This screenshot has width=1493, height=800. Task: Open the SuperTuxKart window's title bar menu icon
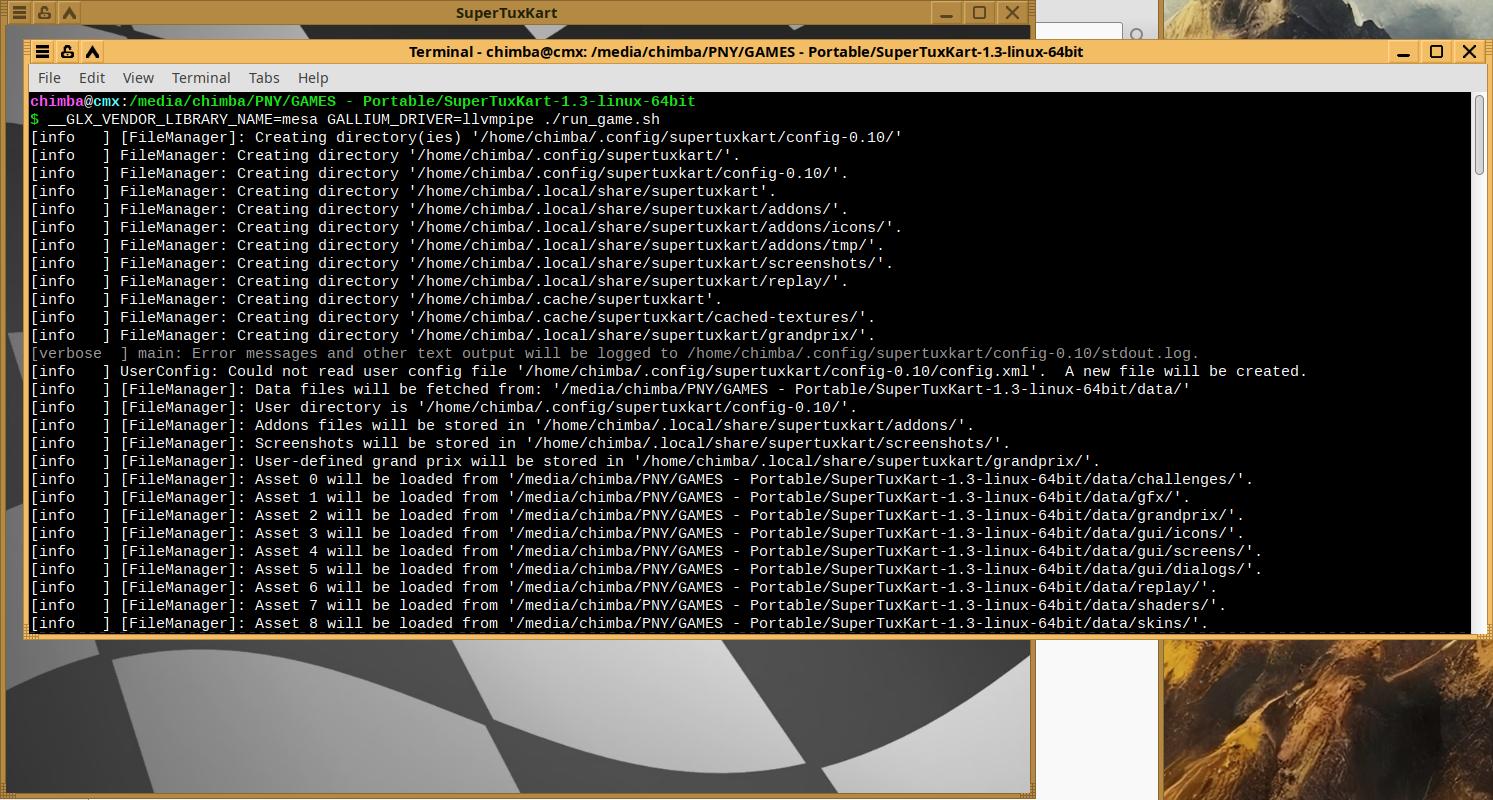(20, 13)
